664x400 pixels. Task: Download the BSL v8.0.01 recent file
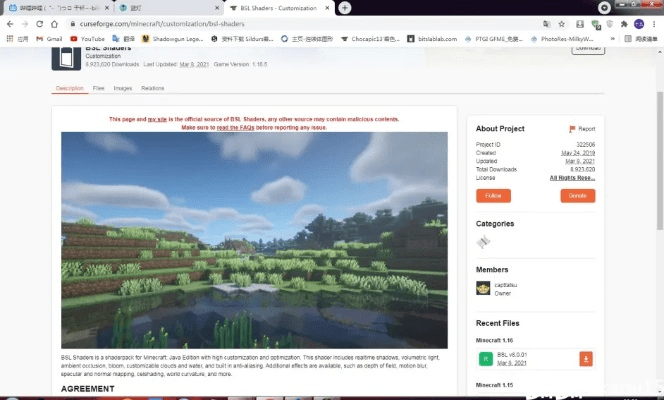pyautogui.click(x=586, y=359)
